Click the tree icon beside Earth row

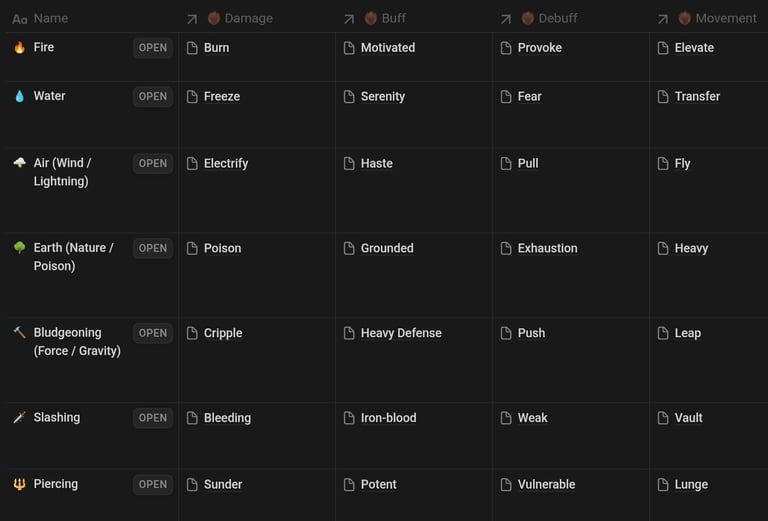coord(20,247)
